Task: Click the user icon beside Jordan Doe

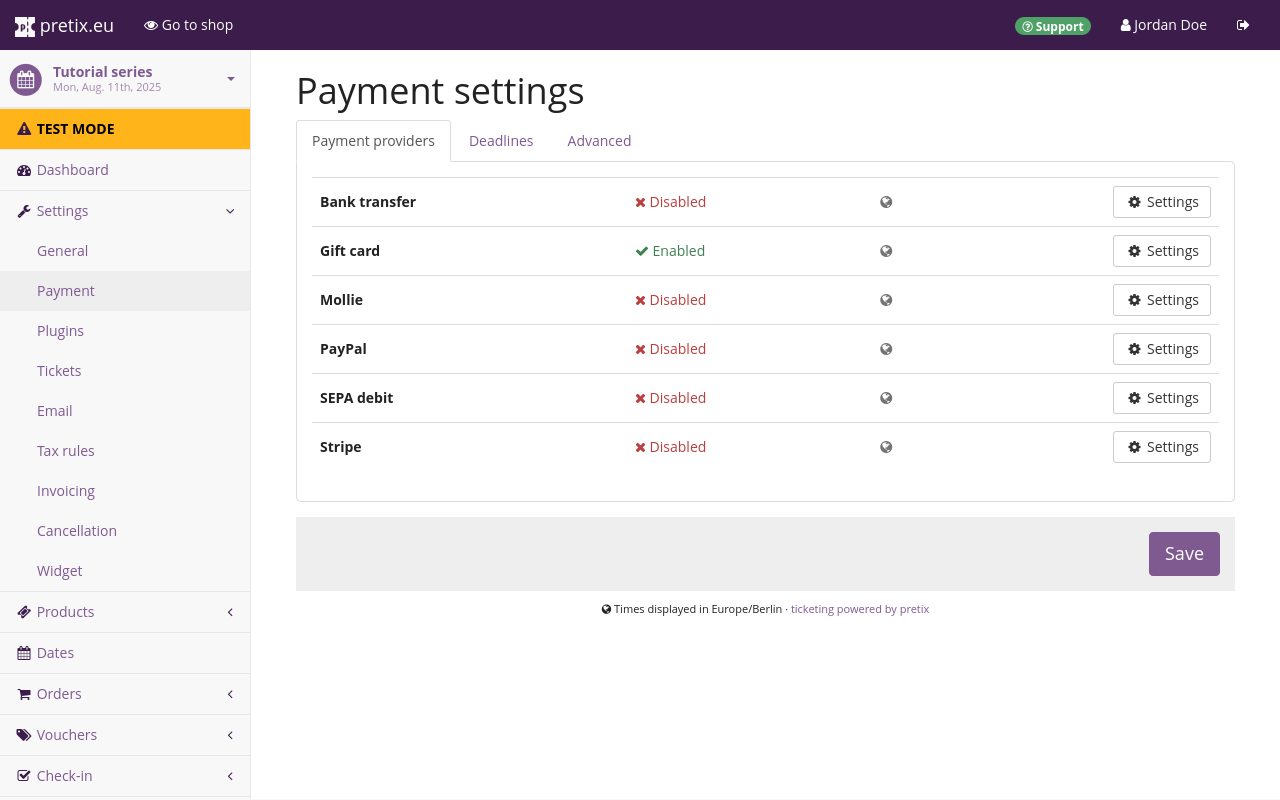Action: [1125, 25]
